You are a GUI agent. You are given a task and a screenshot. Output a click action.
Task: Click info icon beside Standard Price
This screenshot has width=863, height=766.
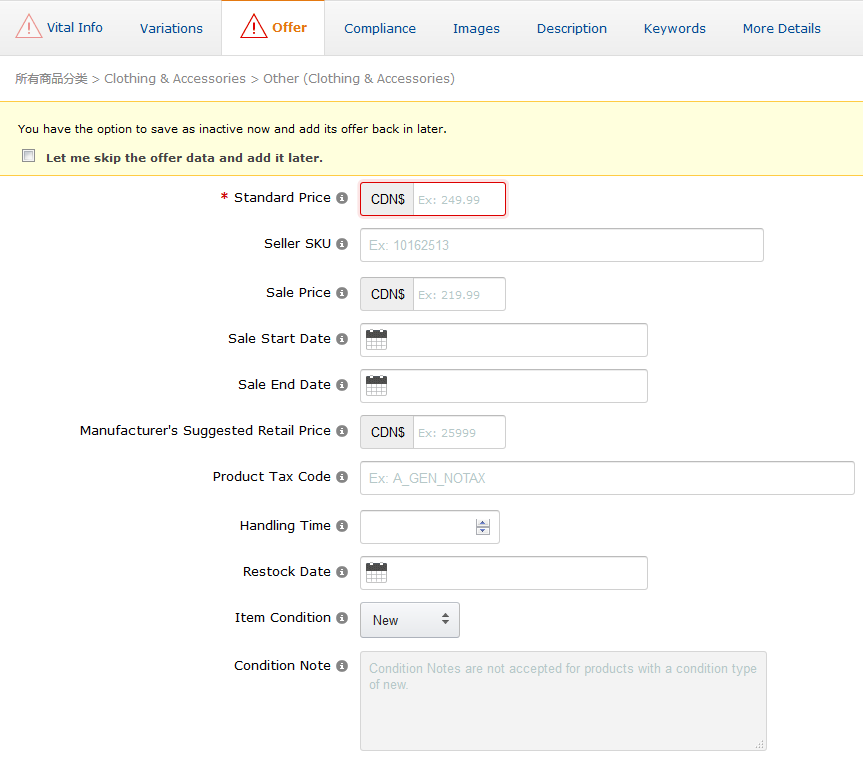pos(342,198)
